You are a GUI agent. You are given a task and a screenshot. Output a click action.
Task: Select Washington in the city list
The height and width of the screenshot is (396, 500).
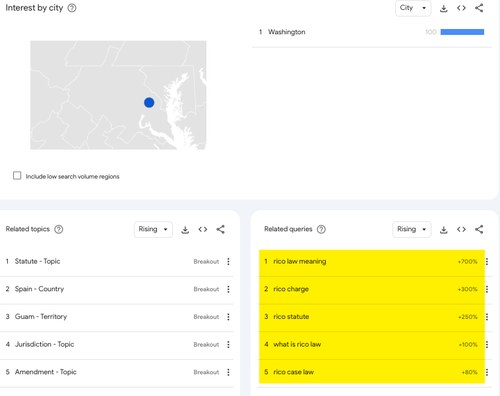(x=287, y=32)
